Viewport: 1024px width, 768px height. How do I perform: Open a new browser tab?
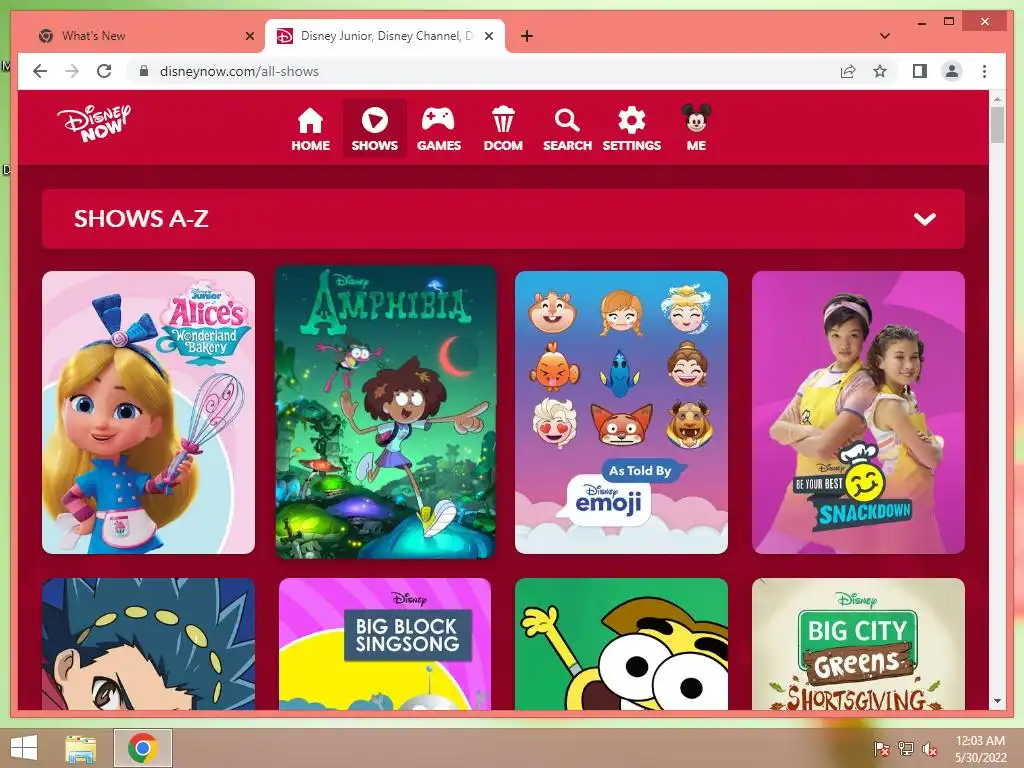point(527,37)
